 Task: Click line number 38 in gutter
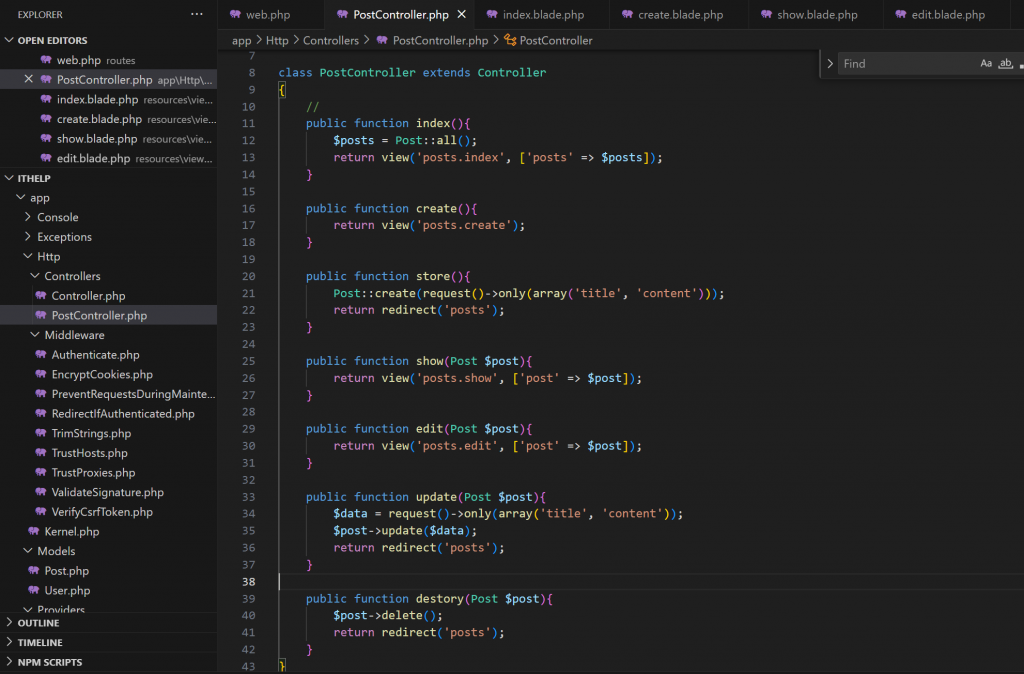[249, 581]
